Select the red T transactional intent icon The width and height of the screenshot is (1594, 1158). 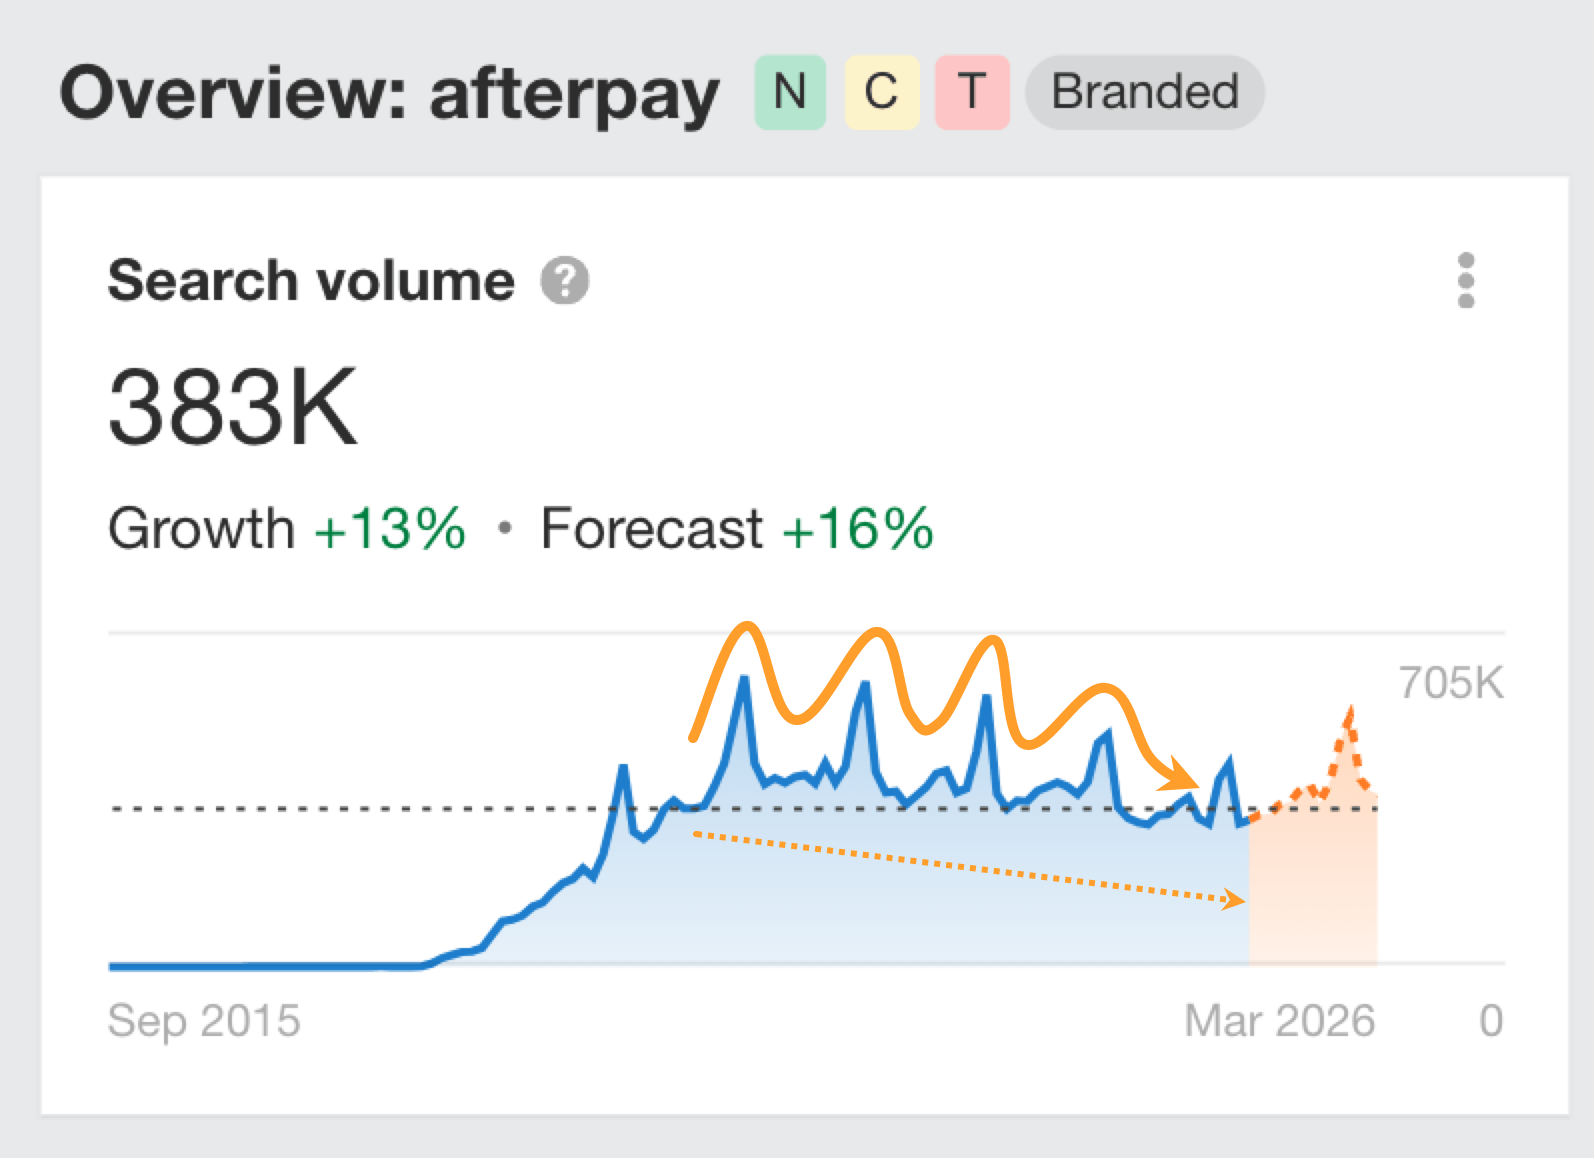click(971, 94)
